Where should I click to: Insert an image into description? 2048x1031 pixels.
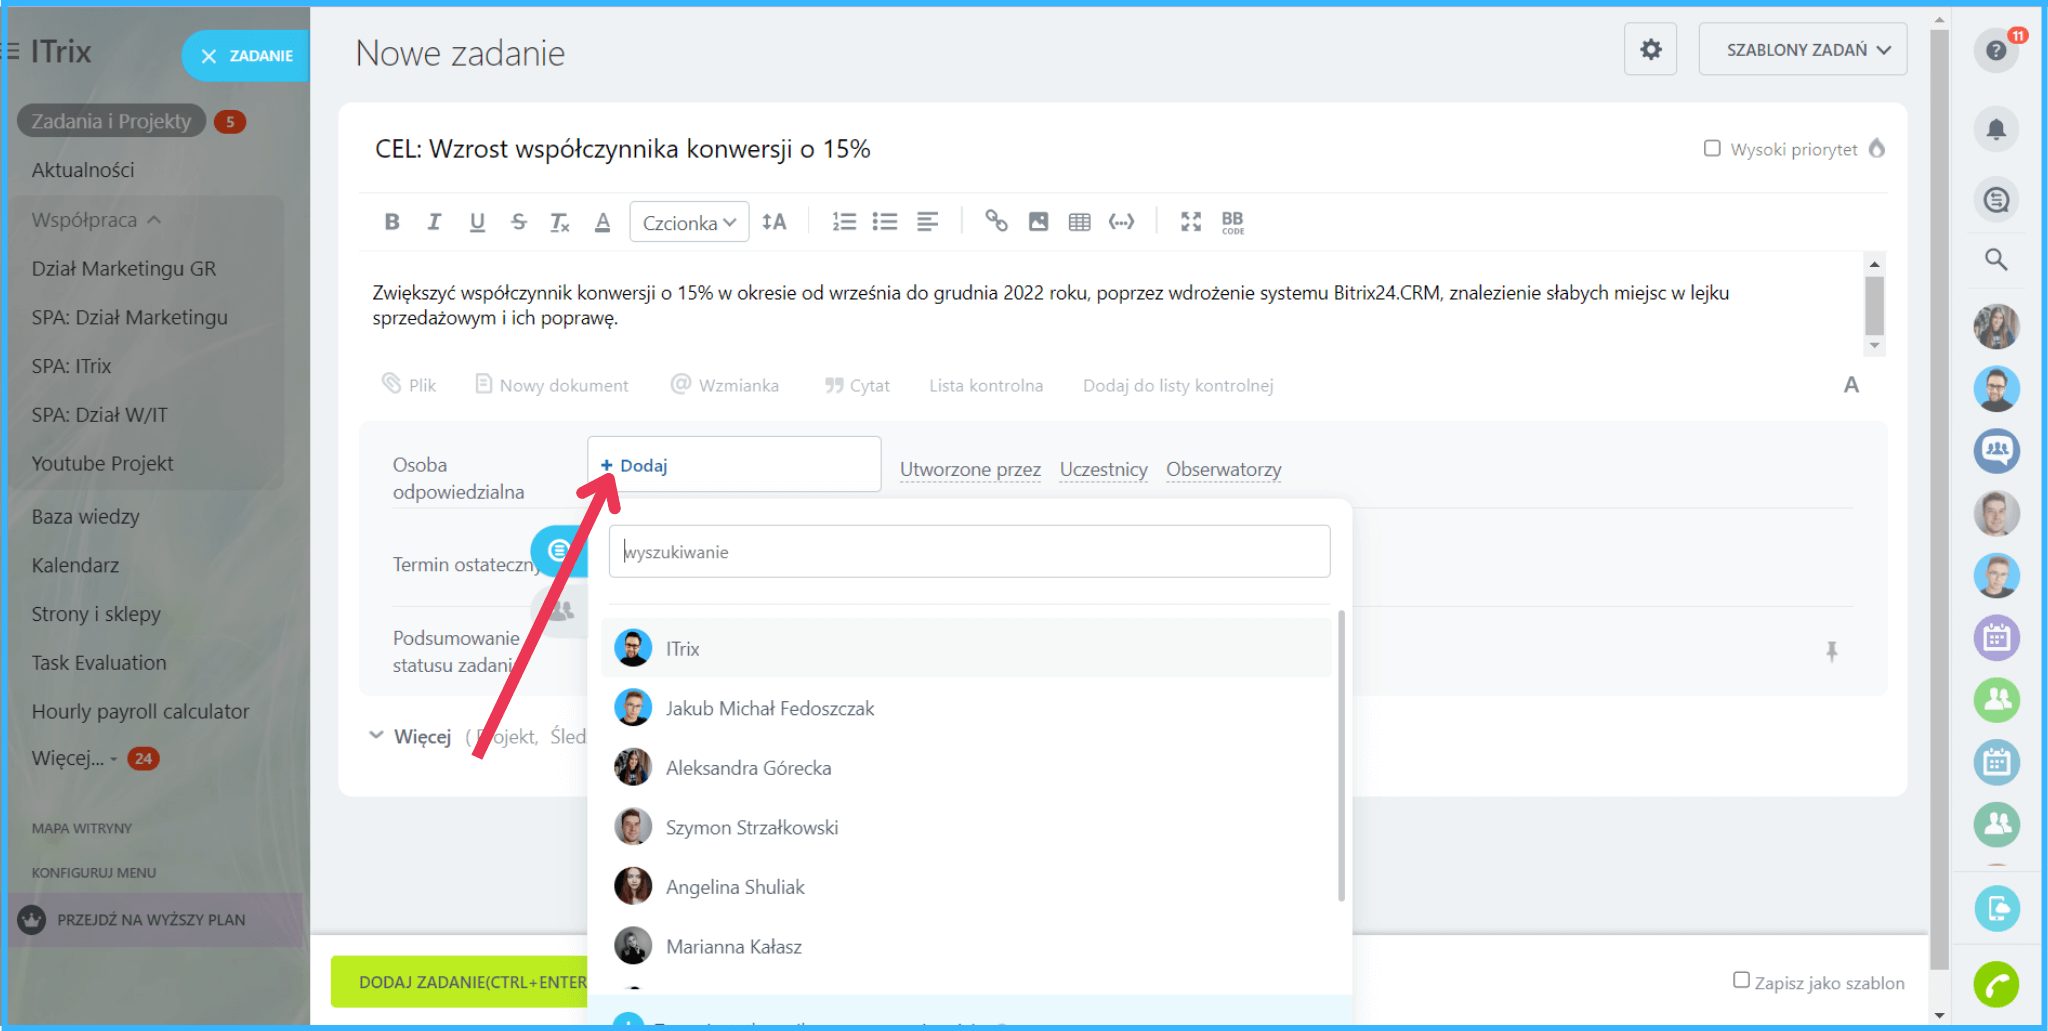pos(1038,222)
